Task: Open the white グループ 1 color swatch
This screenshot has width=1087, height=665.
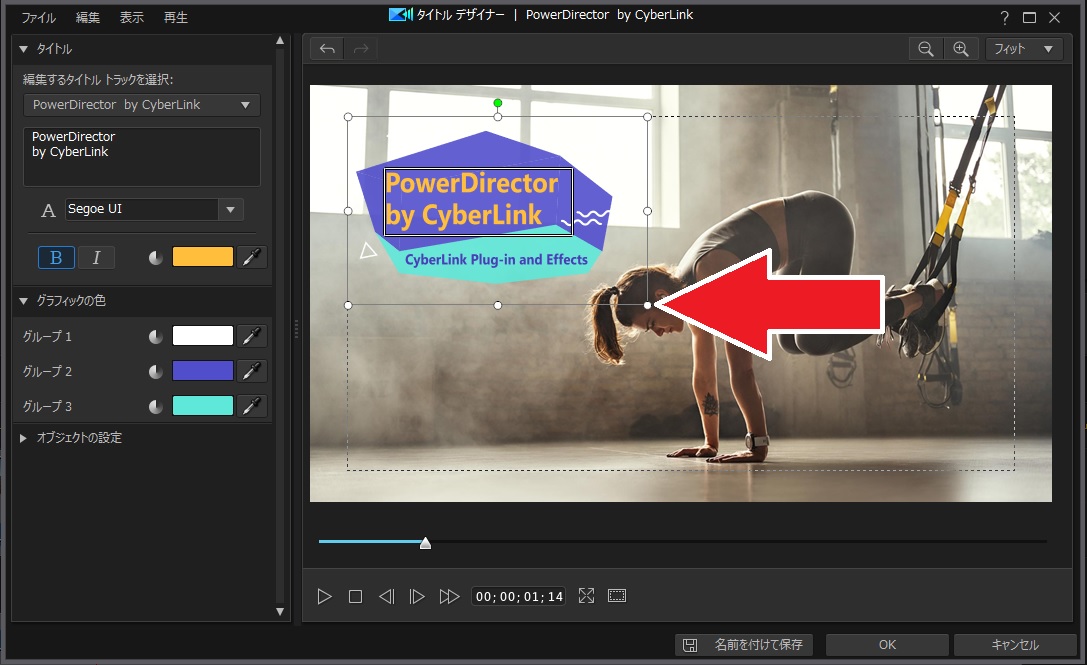Action: click(x=202, y=336)
